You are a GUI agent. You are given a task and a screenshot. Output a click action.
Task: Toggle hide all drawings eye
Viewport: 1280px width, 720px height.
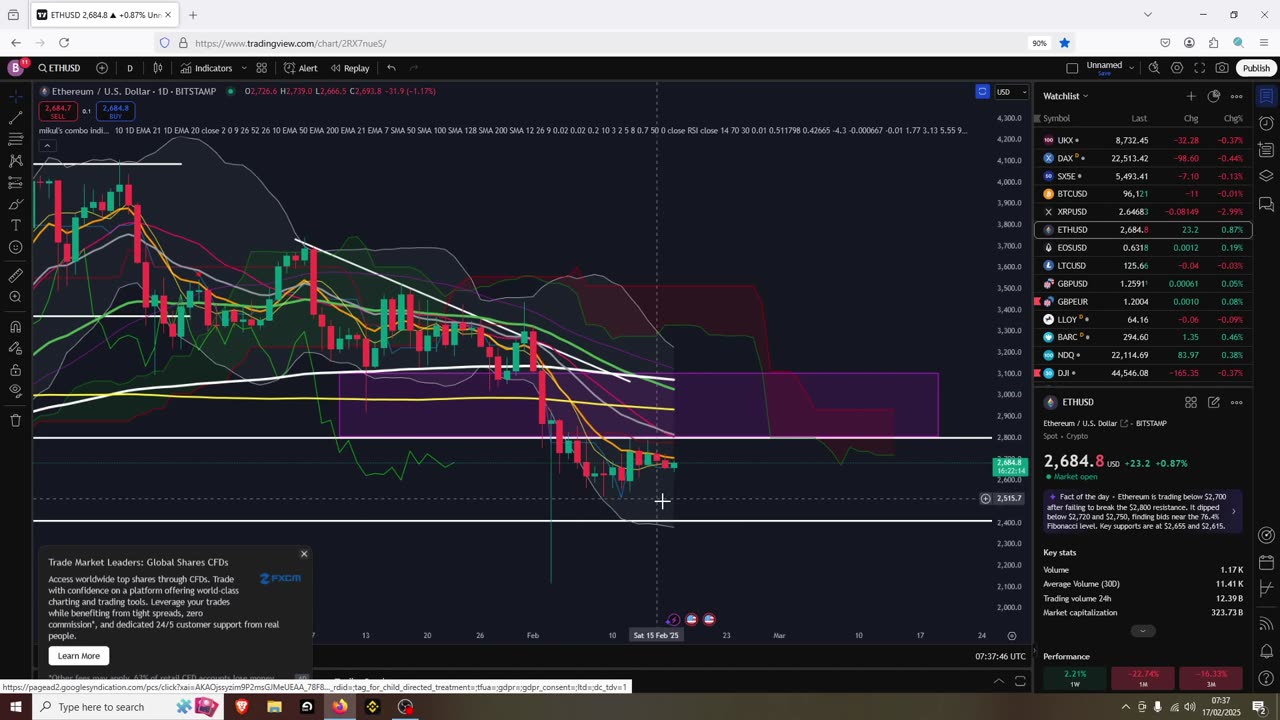coord(15,391)
